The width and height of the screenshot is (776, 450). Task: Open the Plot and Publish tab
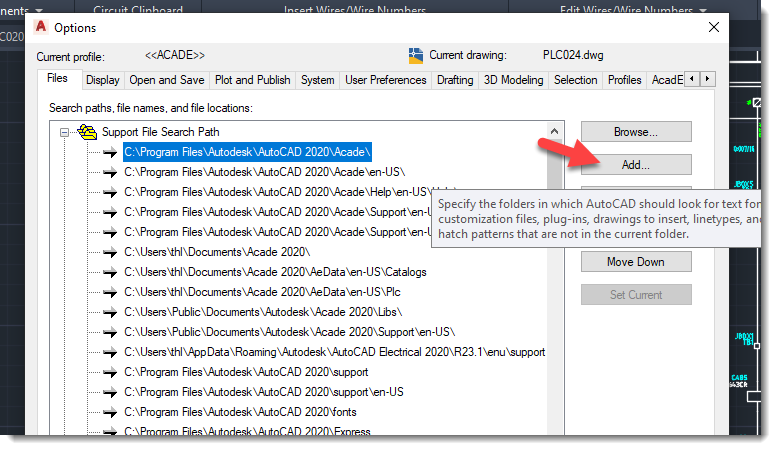click(253, 80)
